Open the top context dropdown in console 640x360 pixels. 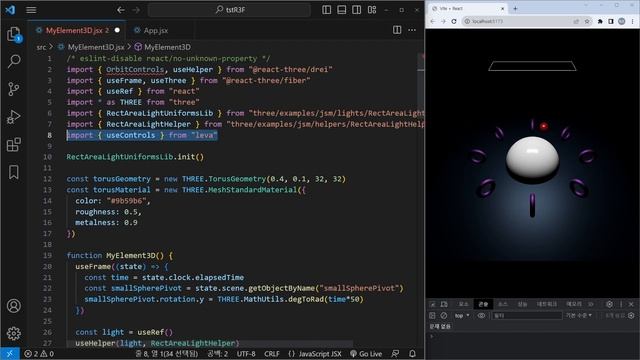[x=462, y=316]
